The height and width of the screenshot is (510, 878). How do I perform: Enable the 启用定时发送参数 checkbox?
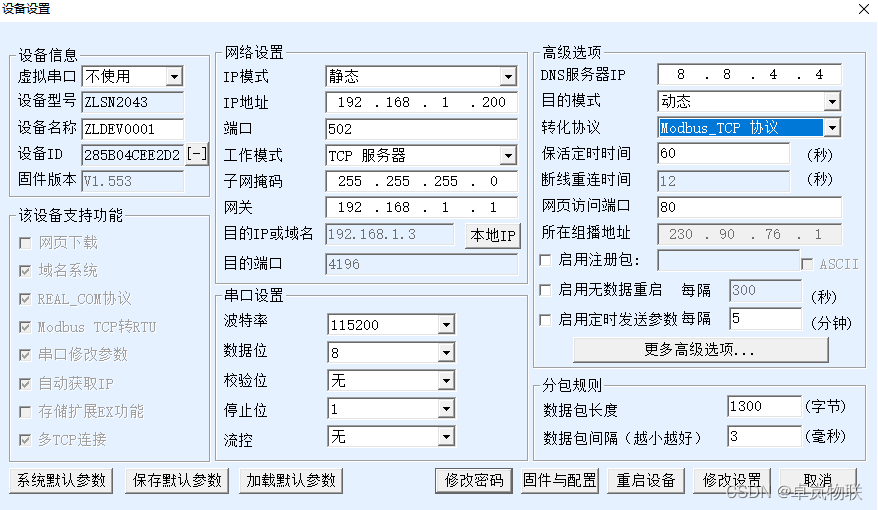(x=545, y=320)
